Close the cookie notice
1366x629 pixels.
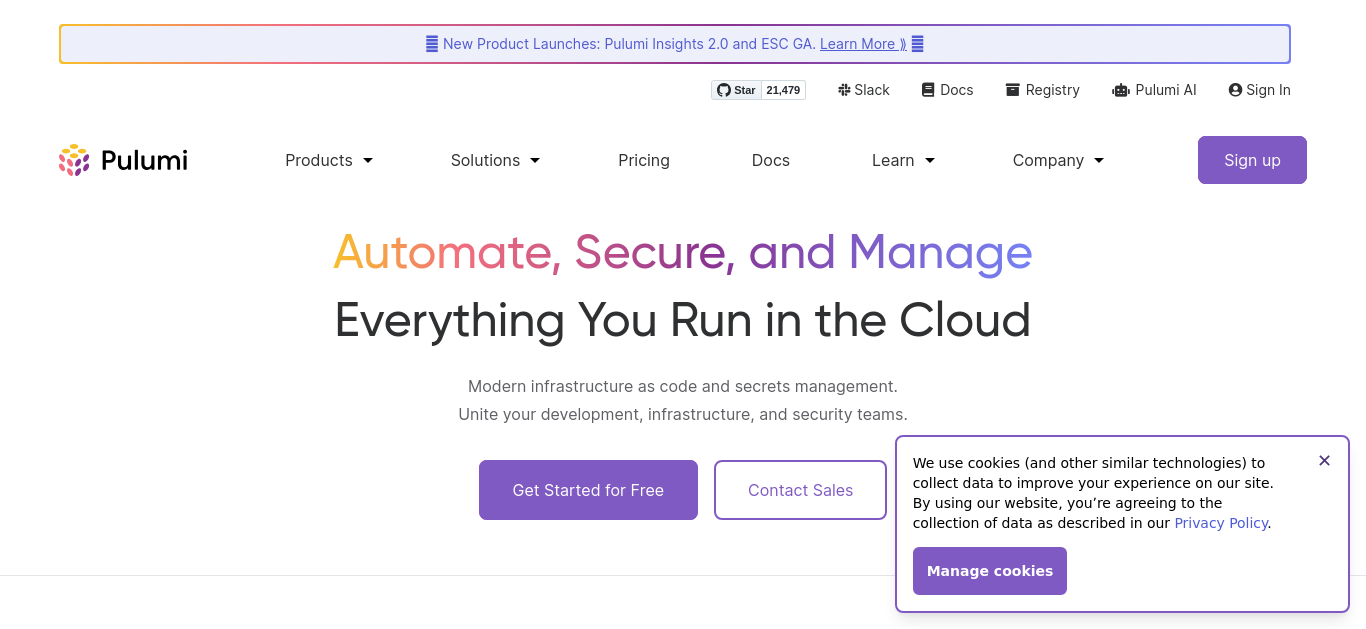(1325, 461)
